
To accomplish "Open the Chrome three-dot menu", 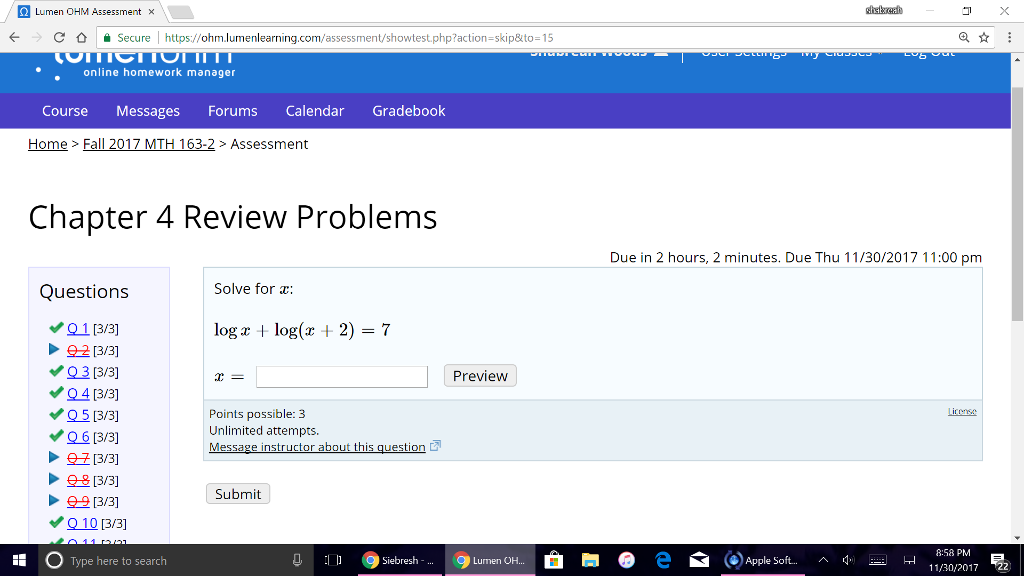I will tap(1008, 37).
